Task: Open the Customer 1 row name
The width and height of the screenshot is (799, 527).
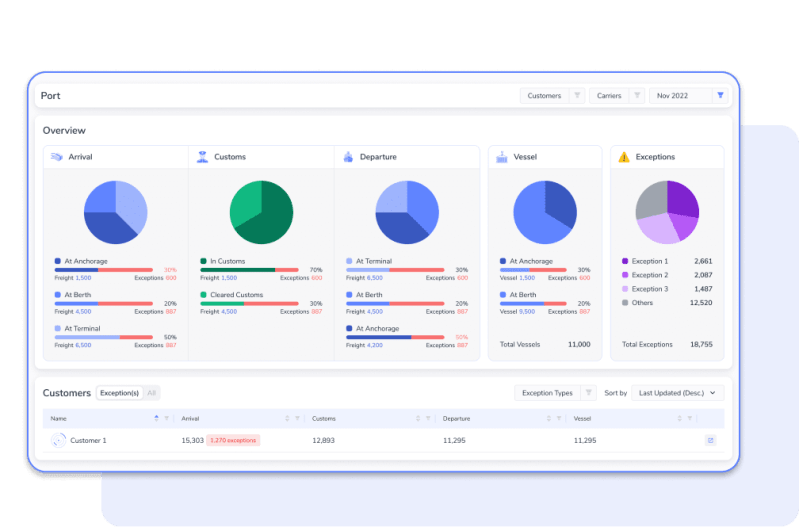Action: click(x=88, y=440)
